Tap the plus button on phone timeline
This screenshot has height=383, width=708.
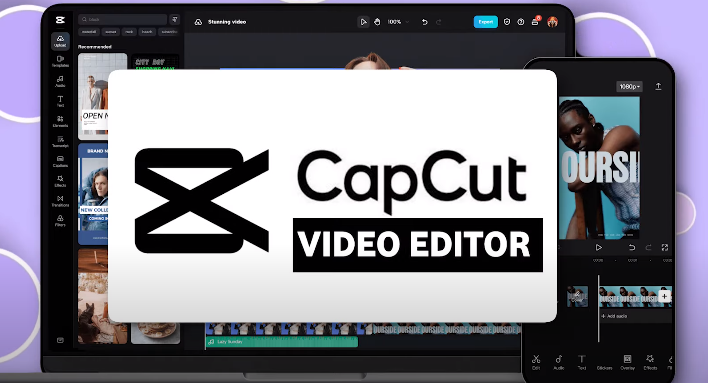point(664,296)
